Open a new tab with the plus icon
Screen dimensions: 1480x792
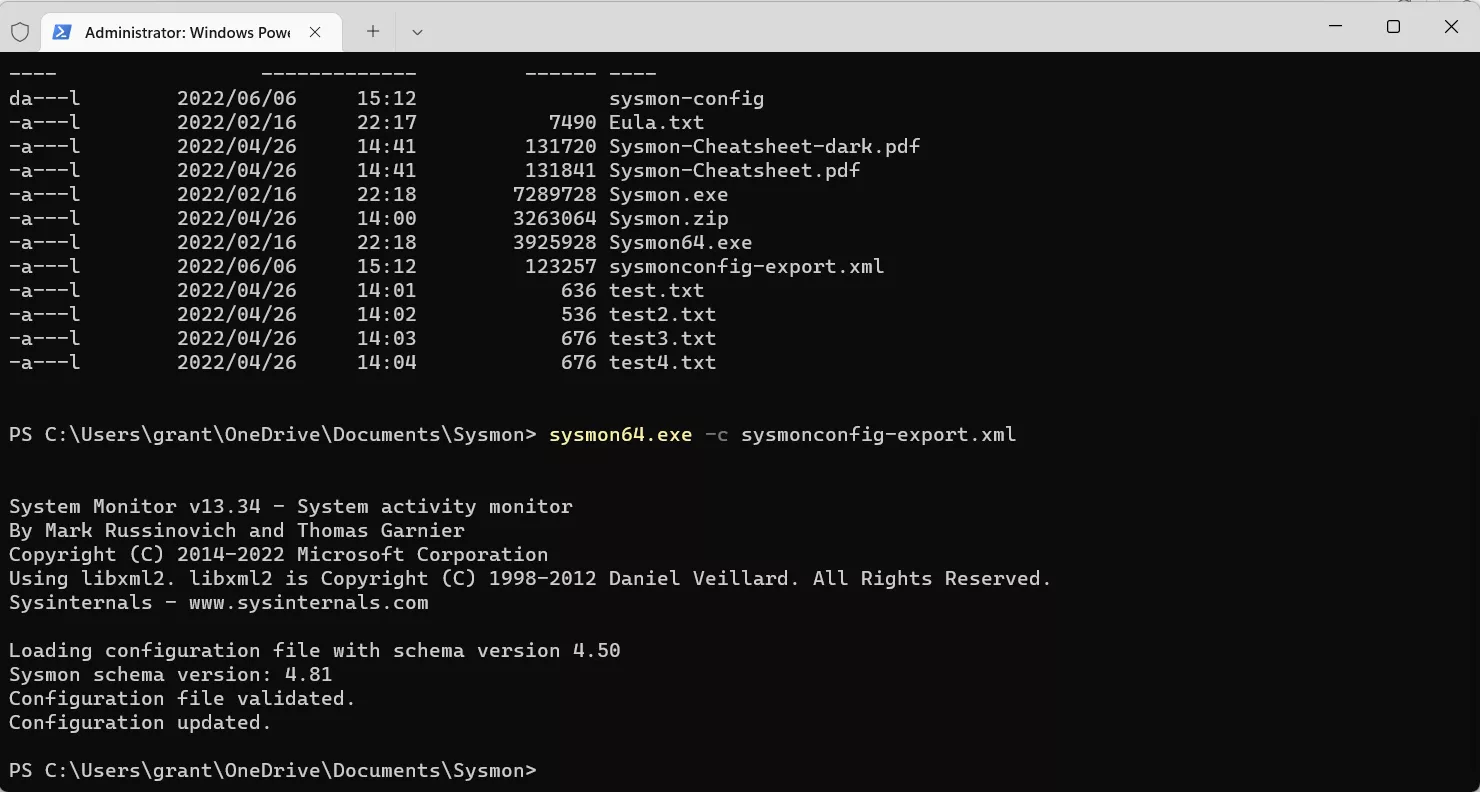click(x=371, y=32)
